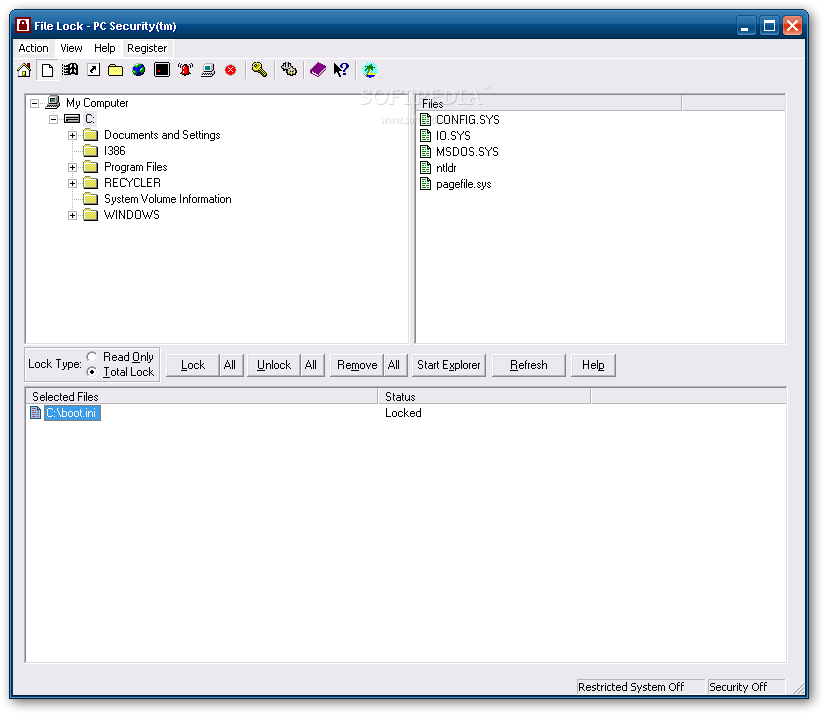This screenshot has width=824, height=714.
Task: Click the Locked status cell
Action: [403, 412]
